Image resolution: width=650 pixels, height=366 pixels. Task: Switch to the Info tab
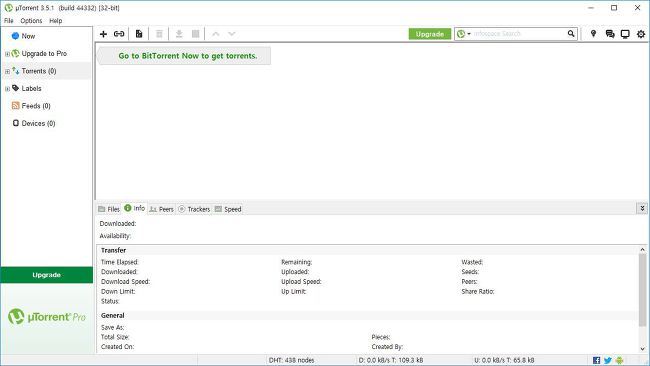tap(135, 208)
